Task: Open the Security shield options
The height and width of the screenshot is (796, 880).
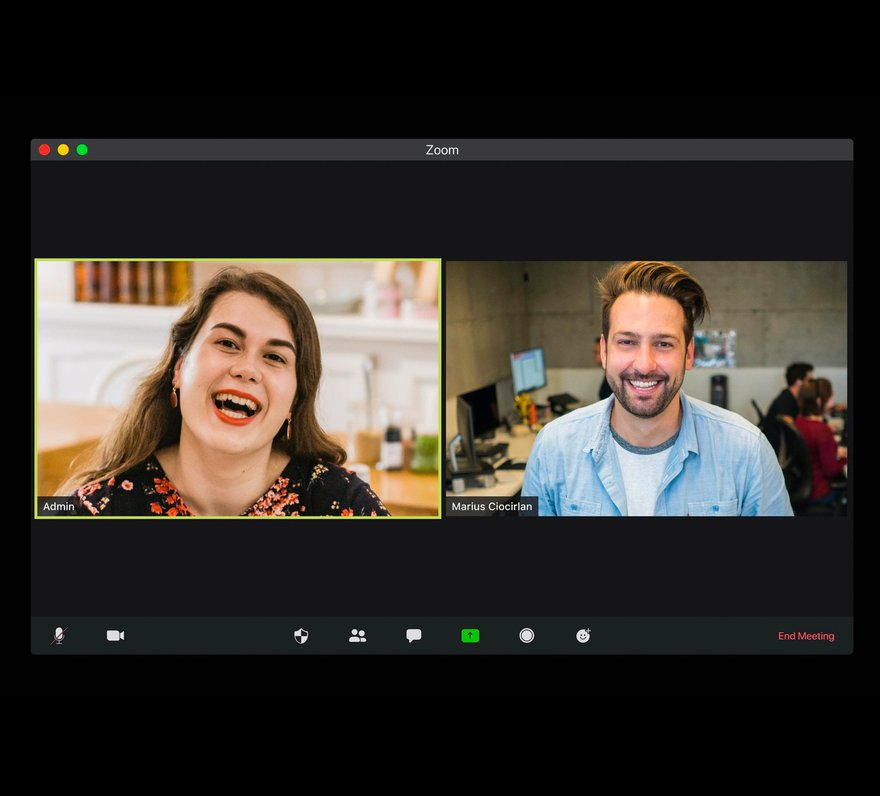Action: click(x=301, y=635)
